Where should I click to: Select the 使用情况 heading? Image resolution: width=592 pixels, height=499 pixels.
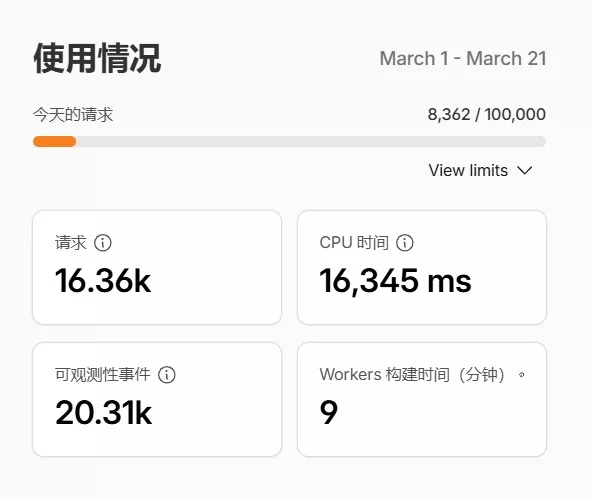coord(97,58)
